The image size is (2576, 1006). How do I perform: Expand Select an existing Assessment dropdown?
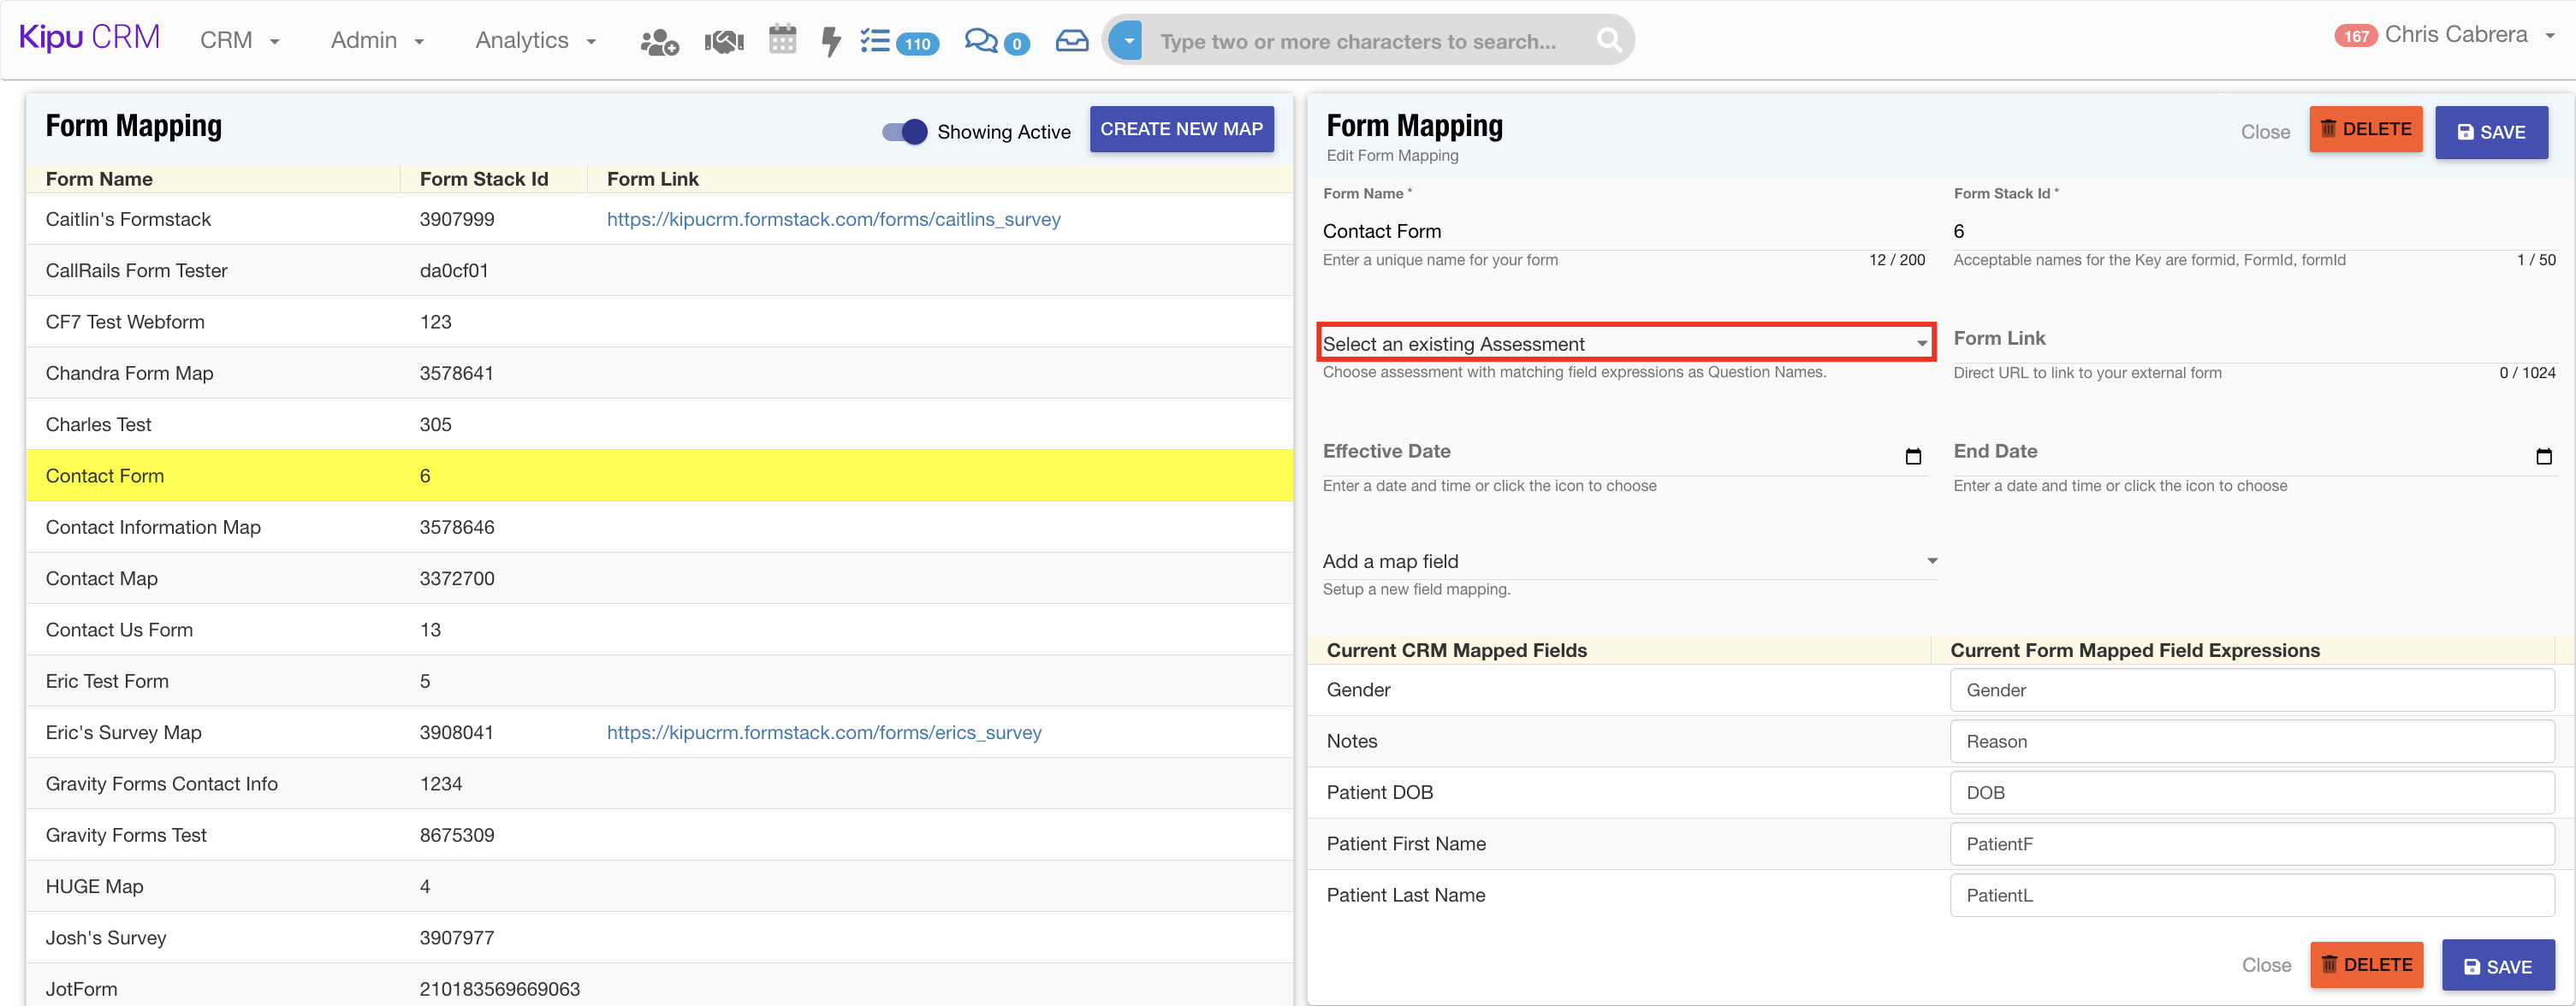click(1625, 343)
